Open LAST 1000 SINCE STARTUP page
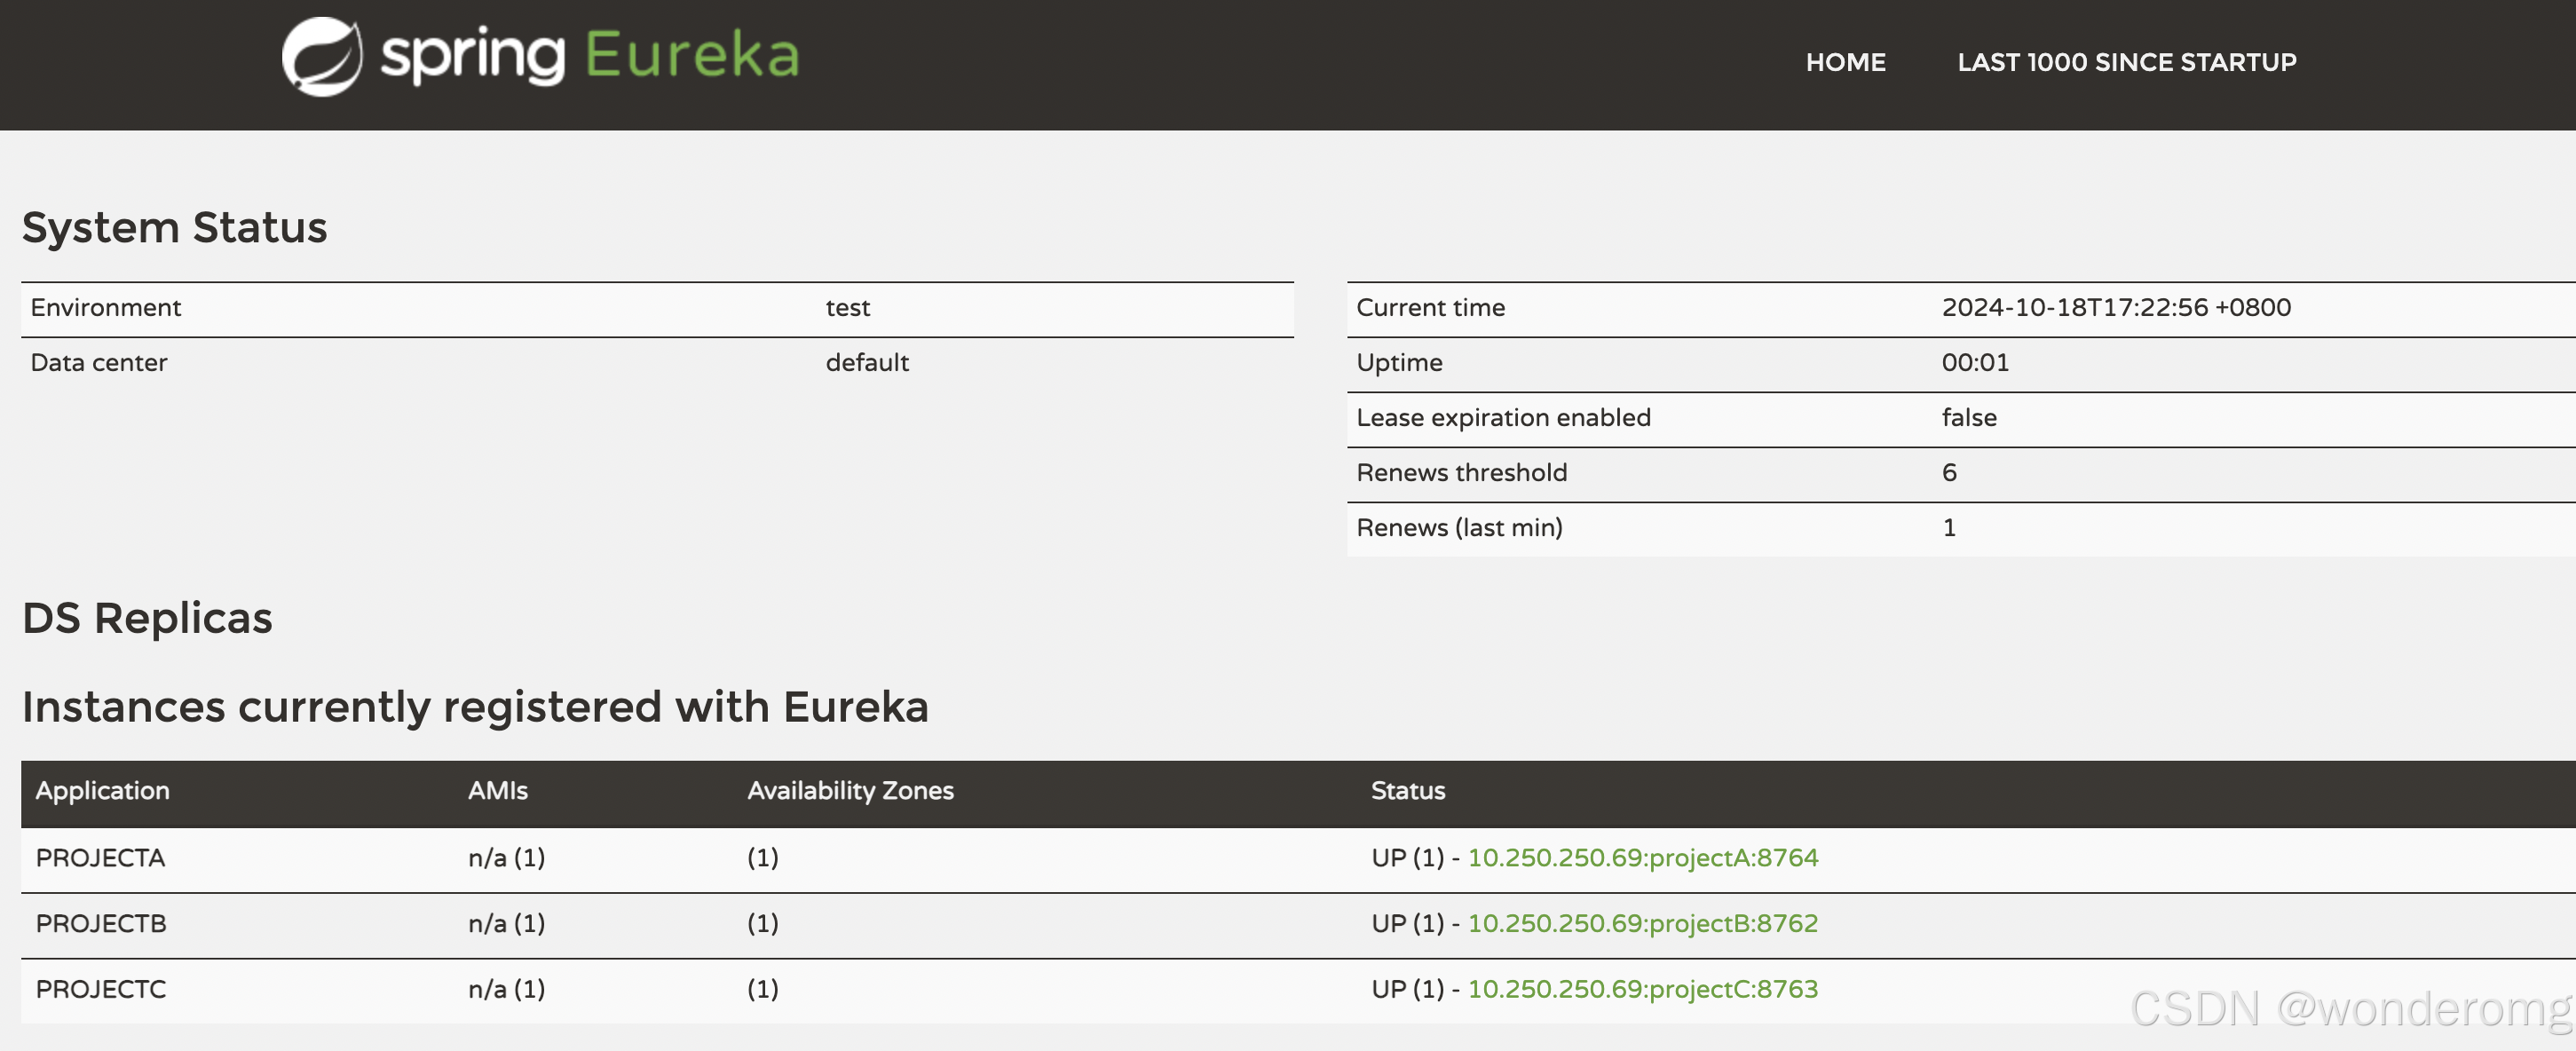 pyautogui.click(x=2126, y=62)
